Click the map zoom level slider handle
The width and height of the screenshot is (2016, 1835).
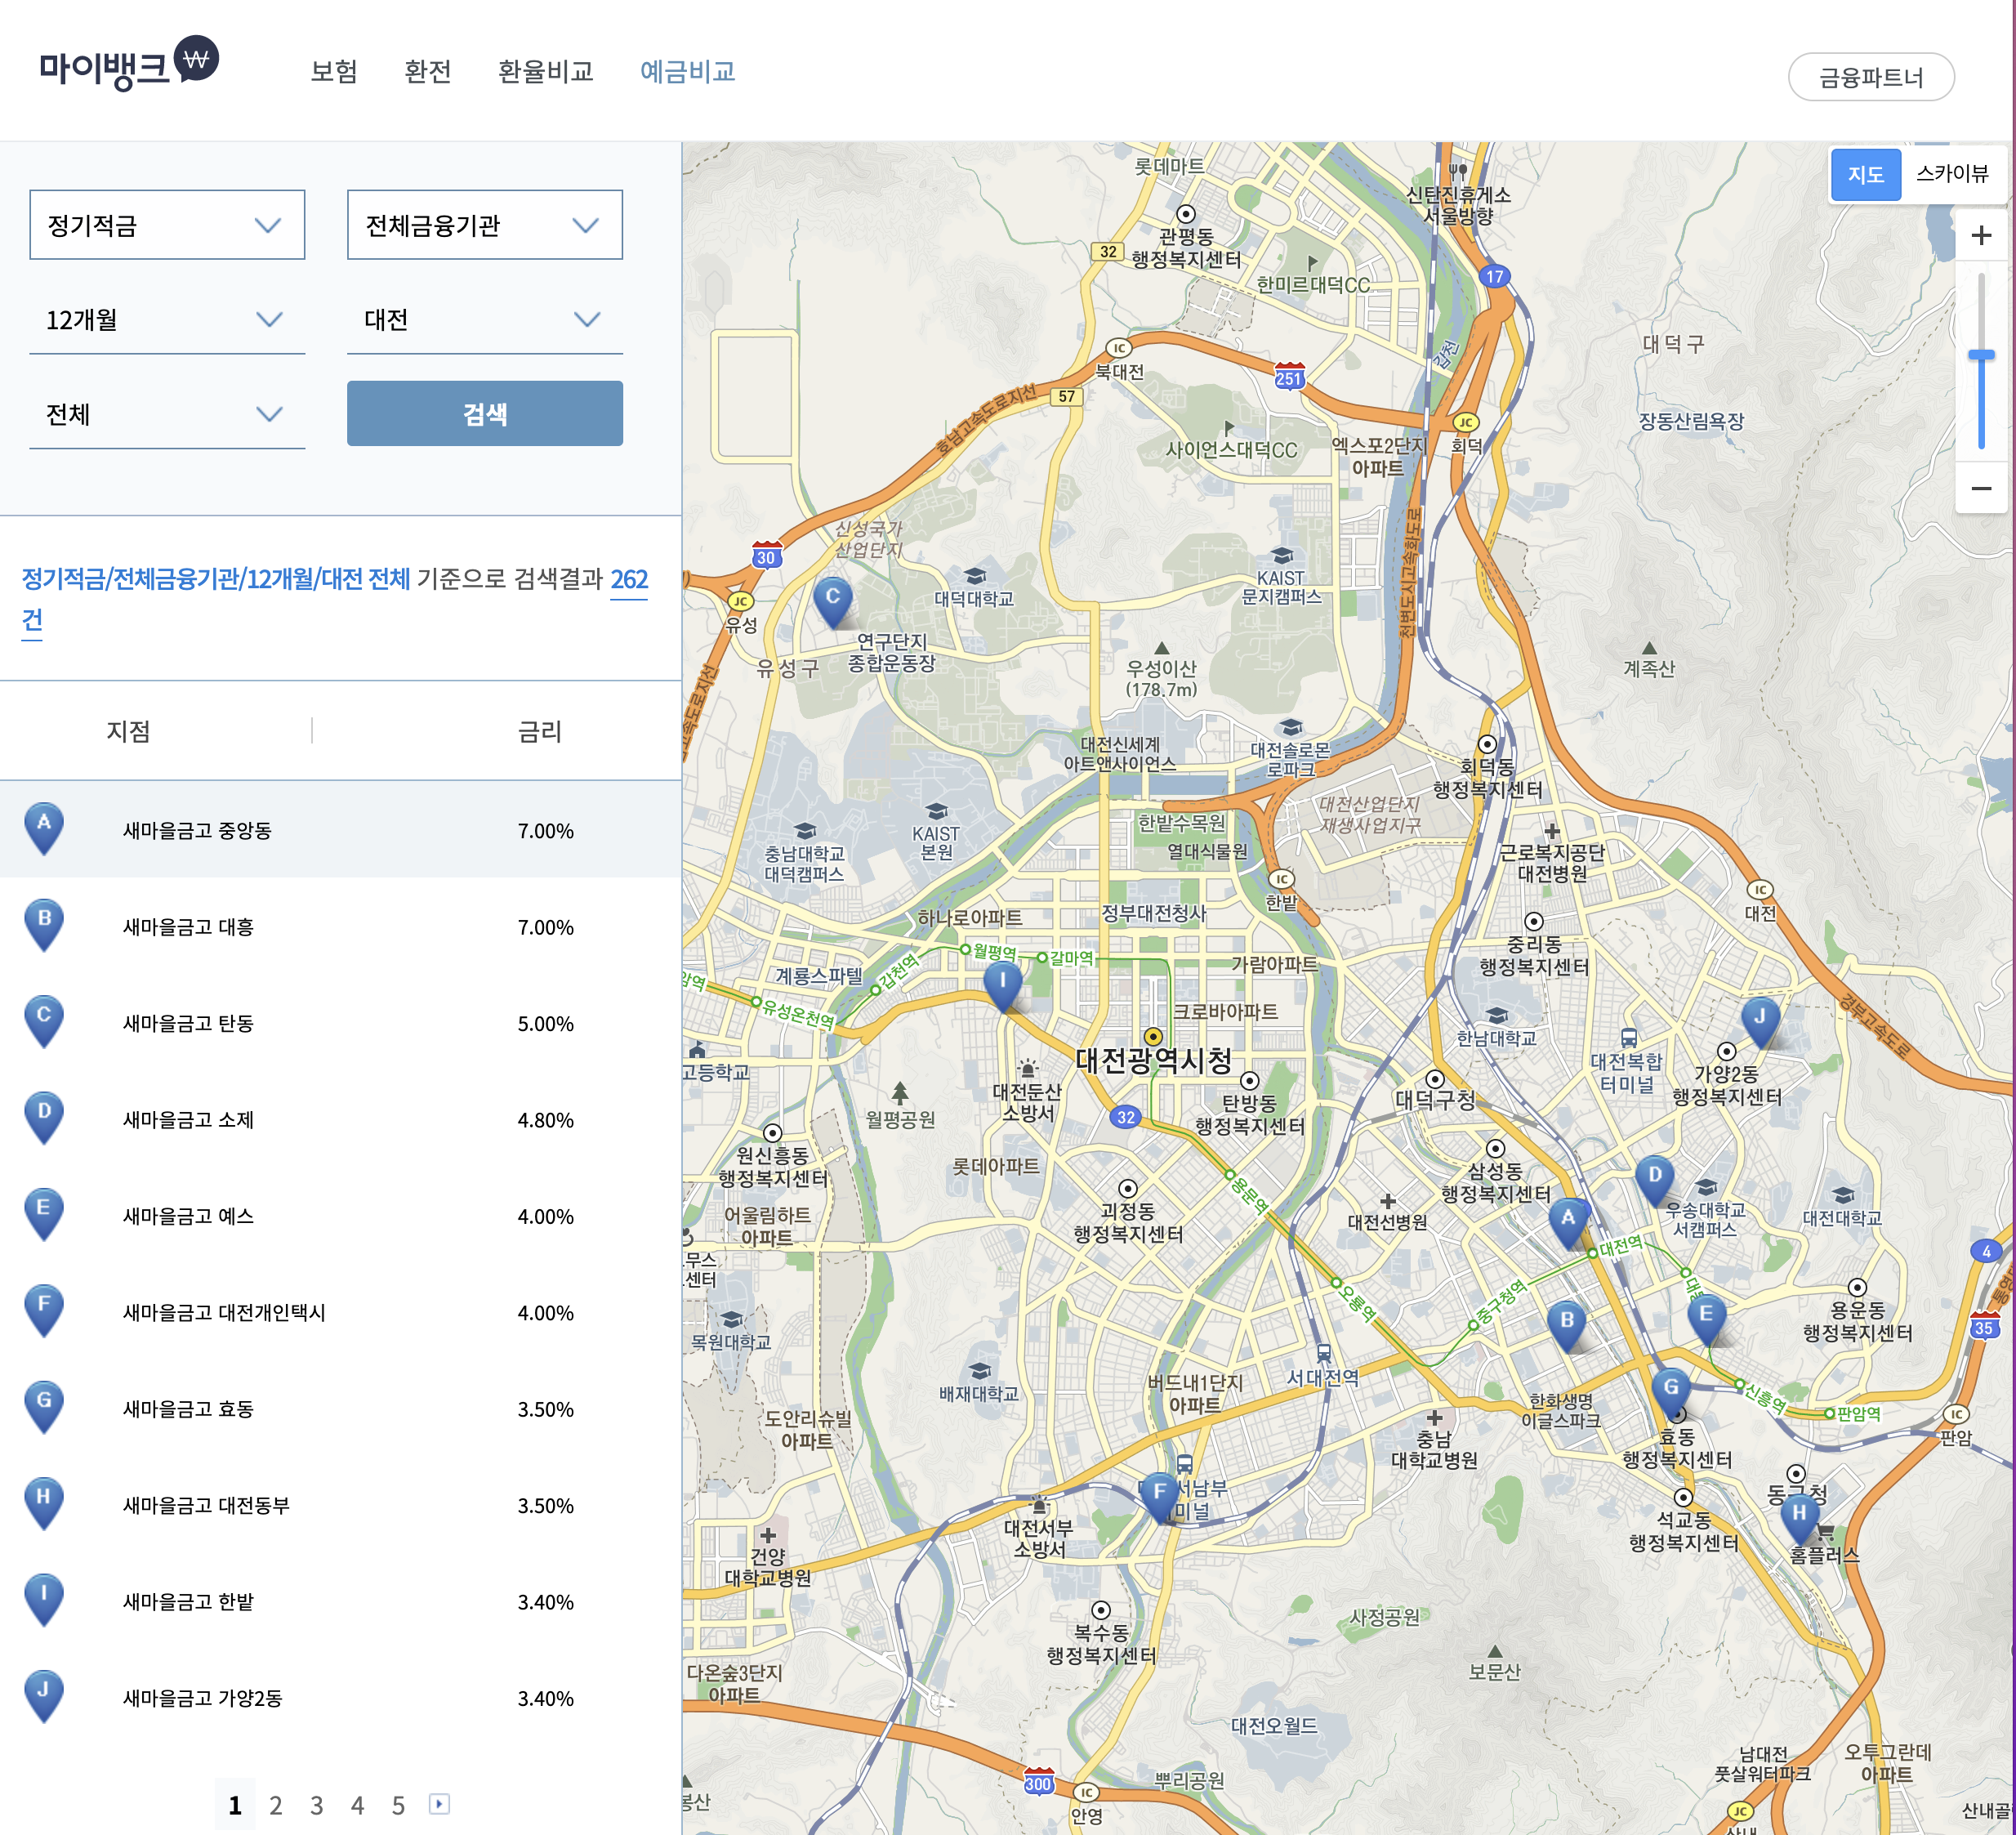coord(1981,355)
